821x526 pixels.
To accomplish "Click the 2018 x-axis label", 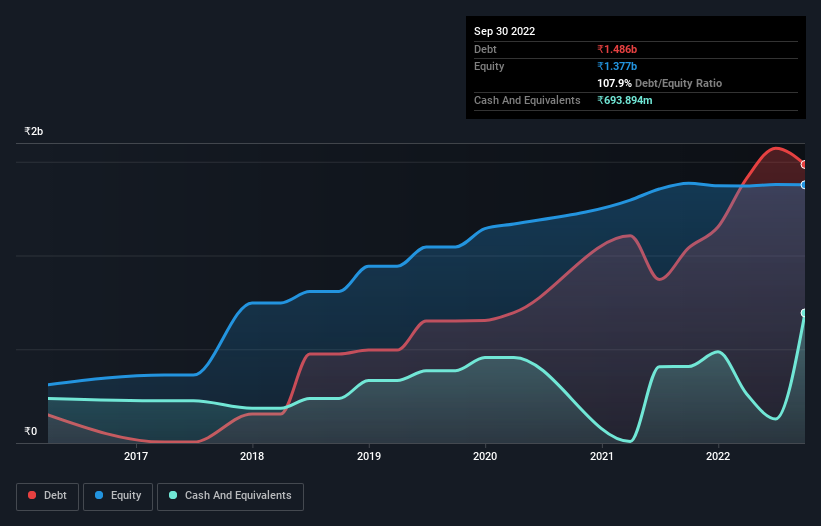I will [252, 456].
